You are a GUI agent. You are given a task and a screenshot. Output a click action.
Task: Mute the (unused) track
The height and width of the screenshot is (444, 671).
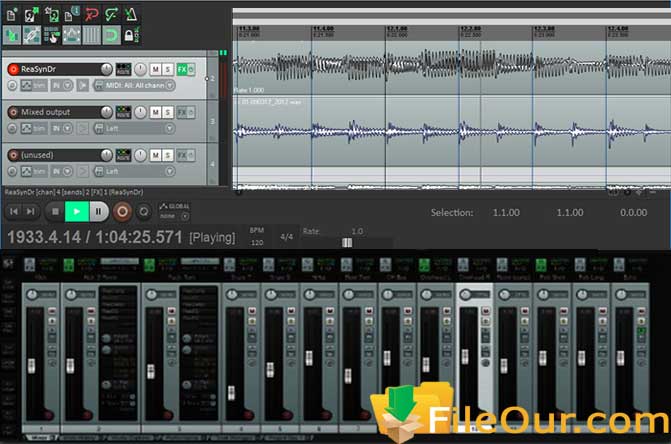click(155, 155)
